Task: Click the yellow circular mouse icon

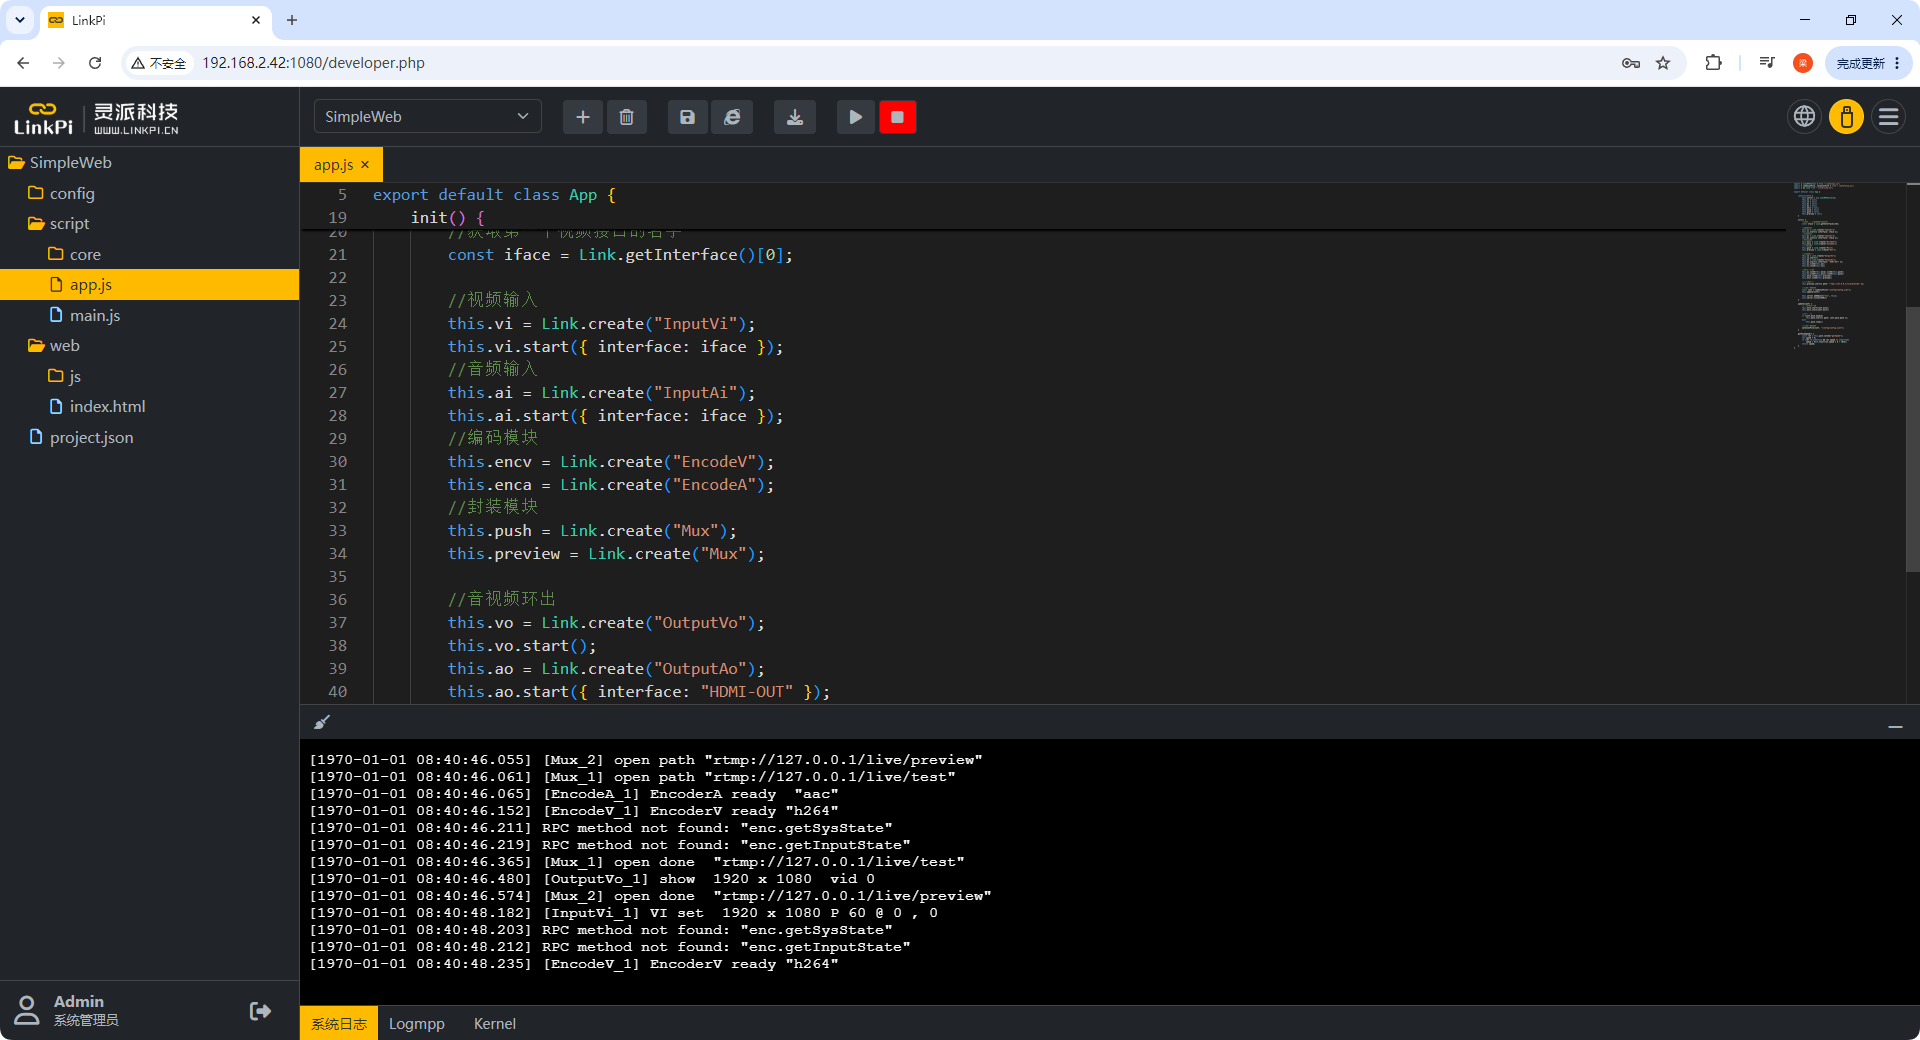Action: point(1846,117)
